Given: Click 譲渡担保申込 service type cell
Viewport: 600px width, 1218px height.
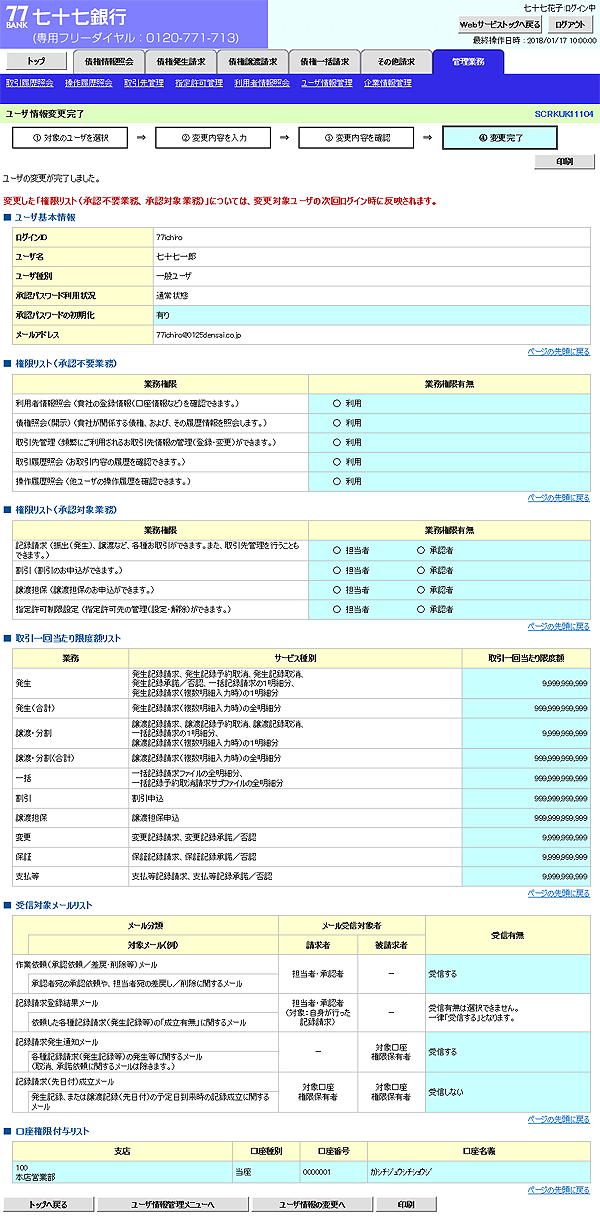Looking at the screenshot, I should (295, 819).
